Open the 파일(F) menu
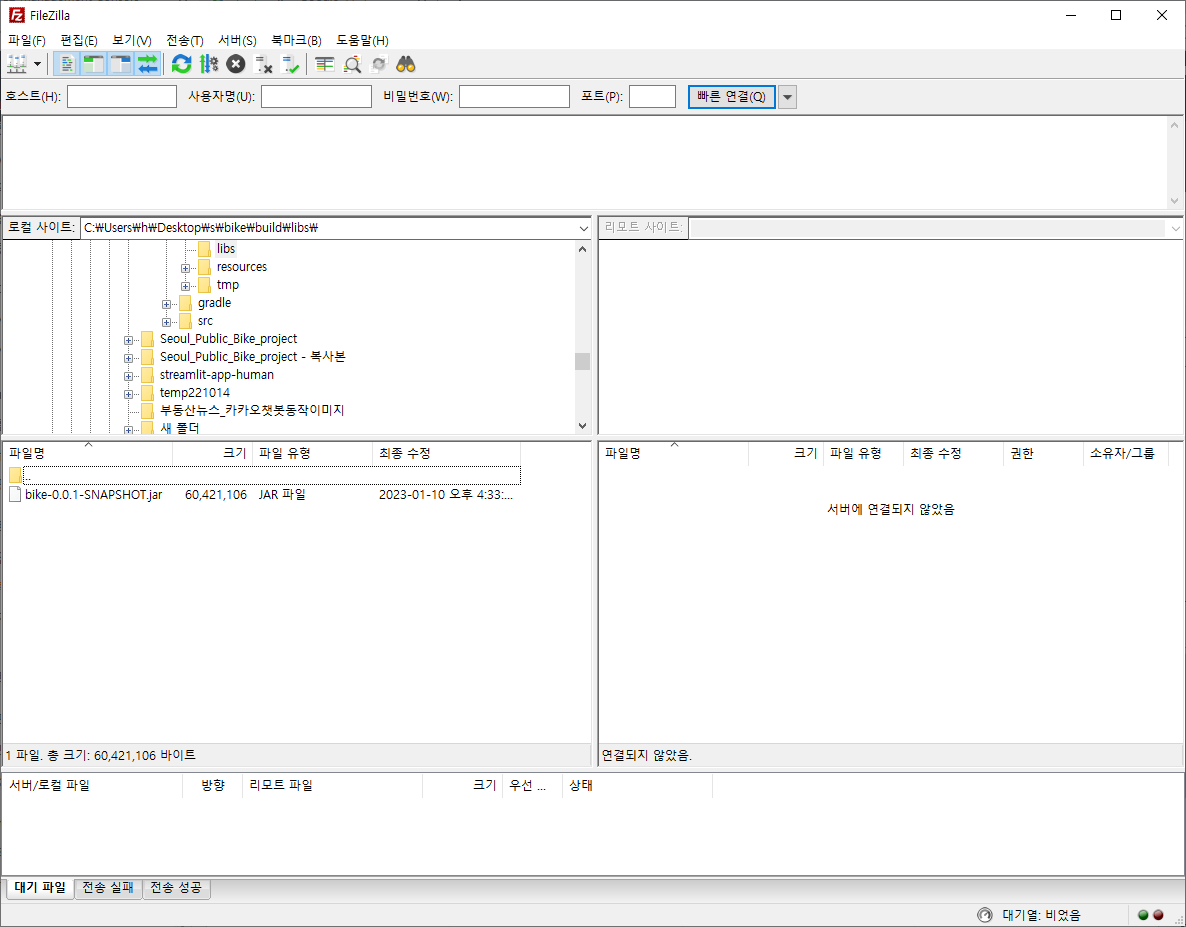This screenshot has height=927, width=1186. coord(26,40)
